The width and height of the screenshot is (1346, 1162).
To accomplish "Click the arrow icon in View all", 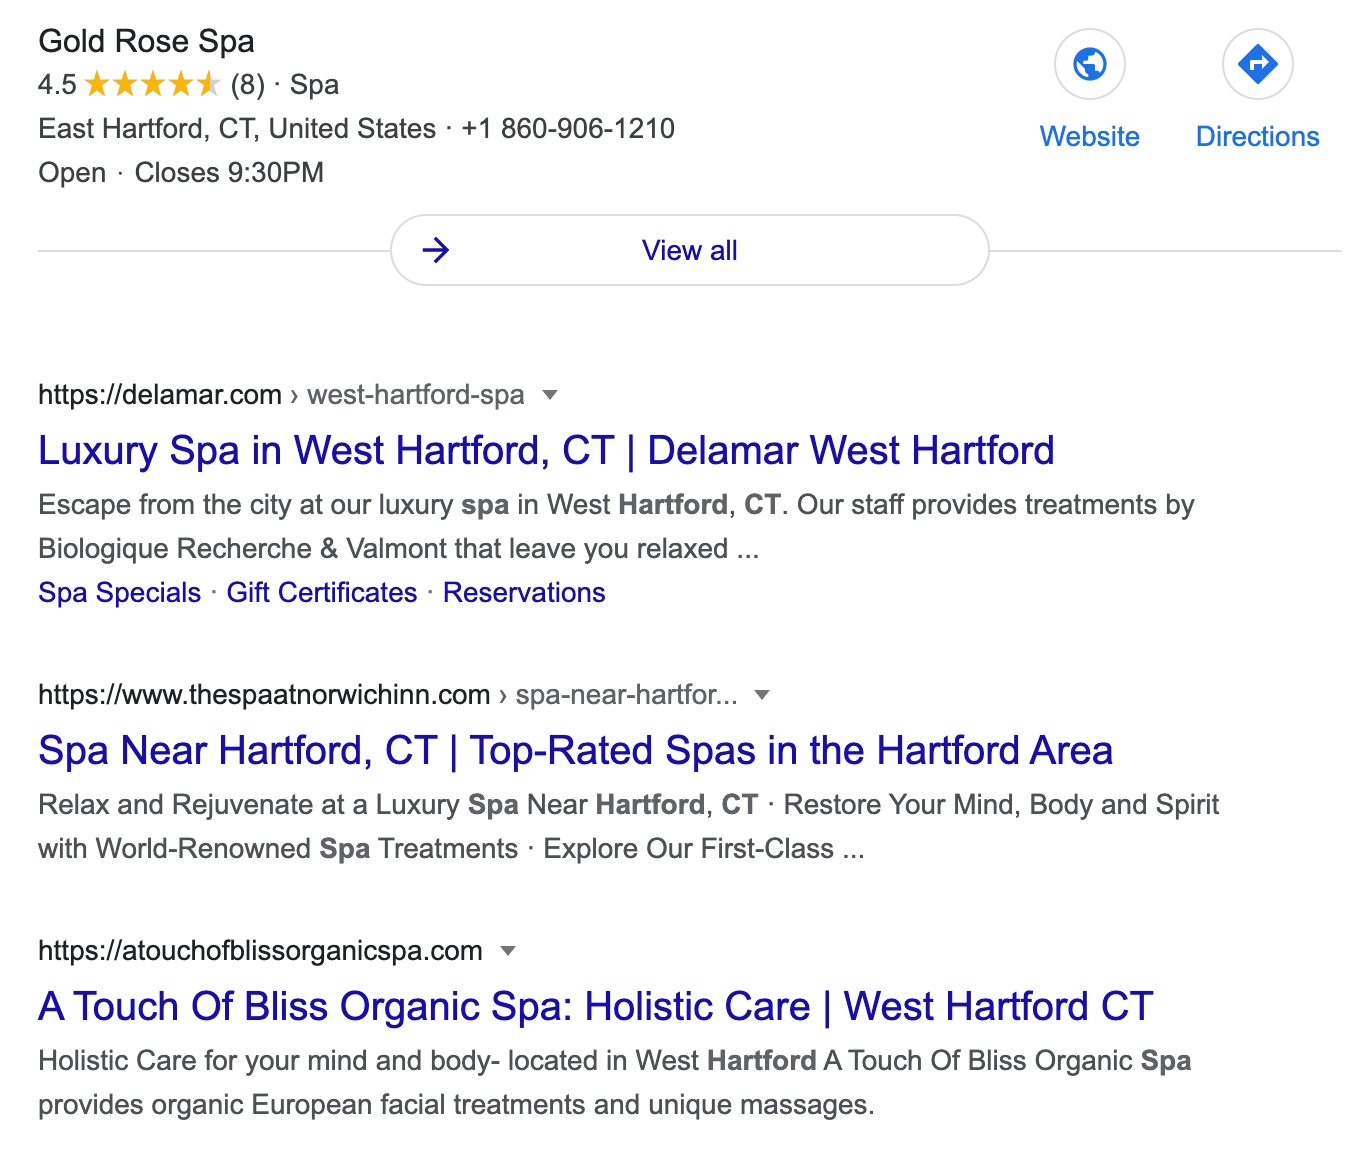I will 436,250.
